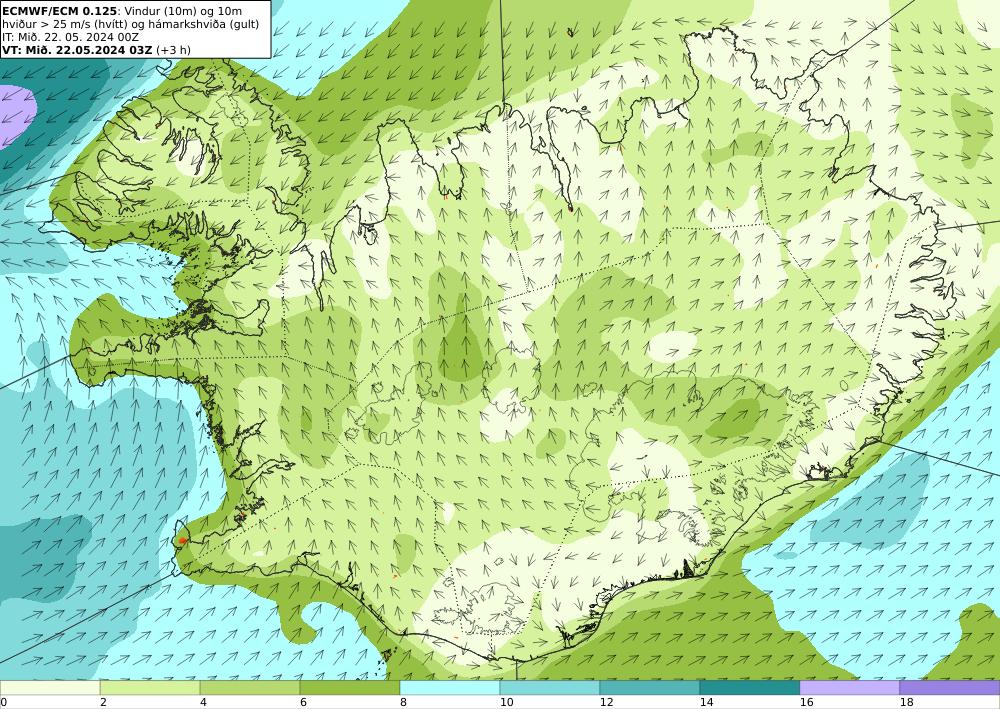The image size is (1000, 709).
Task: Click the '(+3 h)' forecast offset text
Action: (x=173, y=50)
